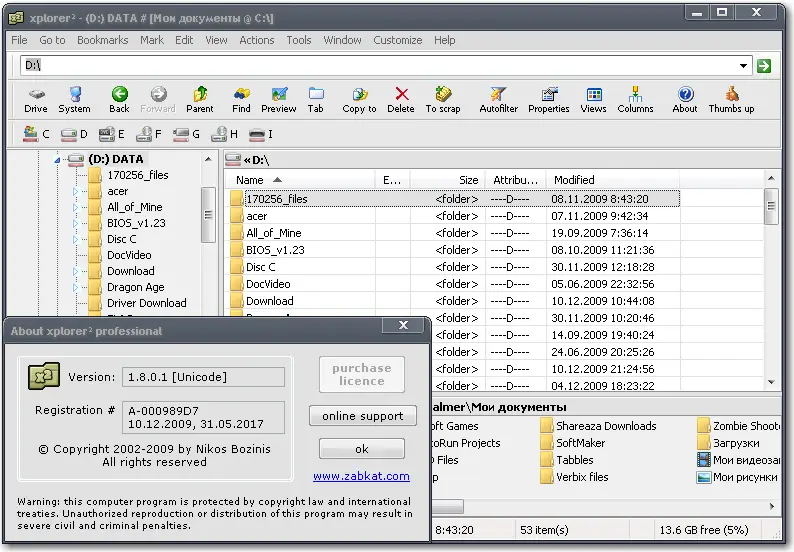Expand the BIOS_v1.23 tree node

point(75,223)
